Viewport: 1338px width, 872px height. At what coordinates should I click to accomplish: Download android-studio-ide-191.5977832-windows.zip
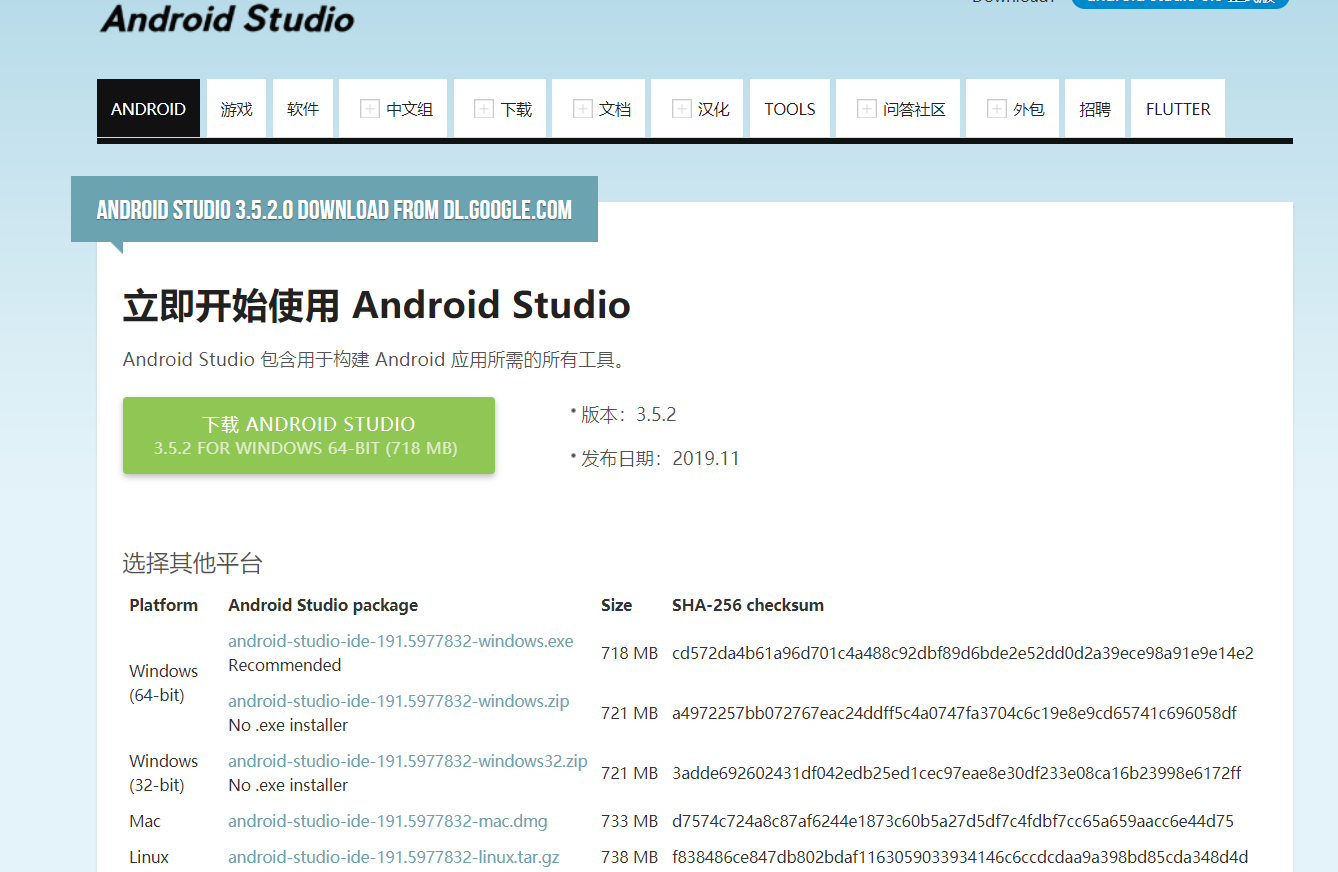coord(399,701)
